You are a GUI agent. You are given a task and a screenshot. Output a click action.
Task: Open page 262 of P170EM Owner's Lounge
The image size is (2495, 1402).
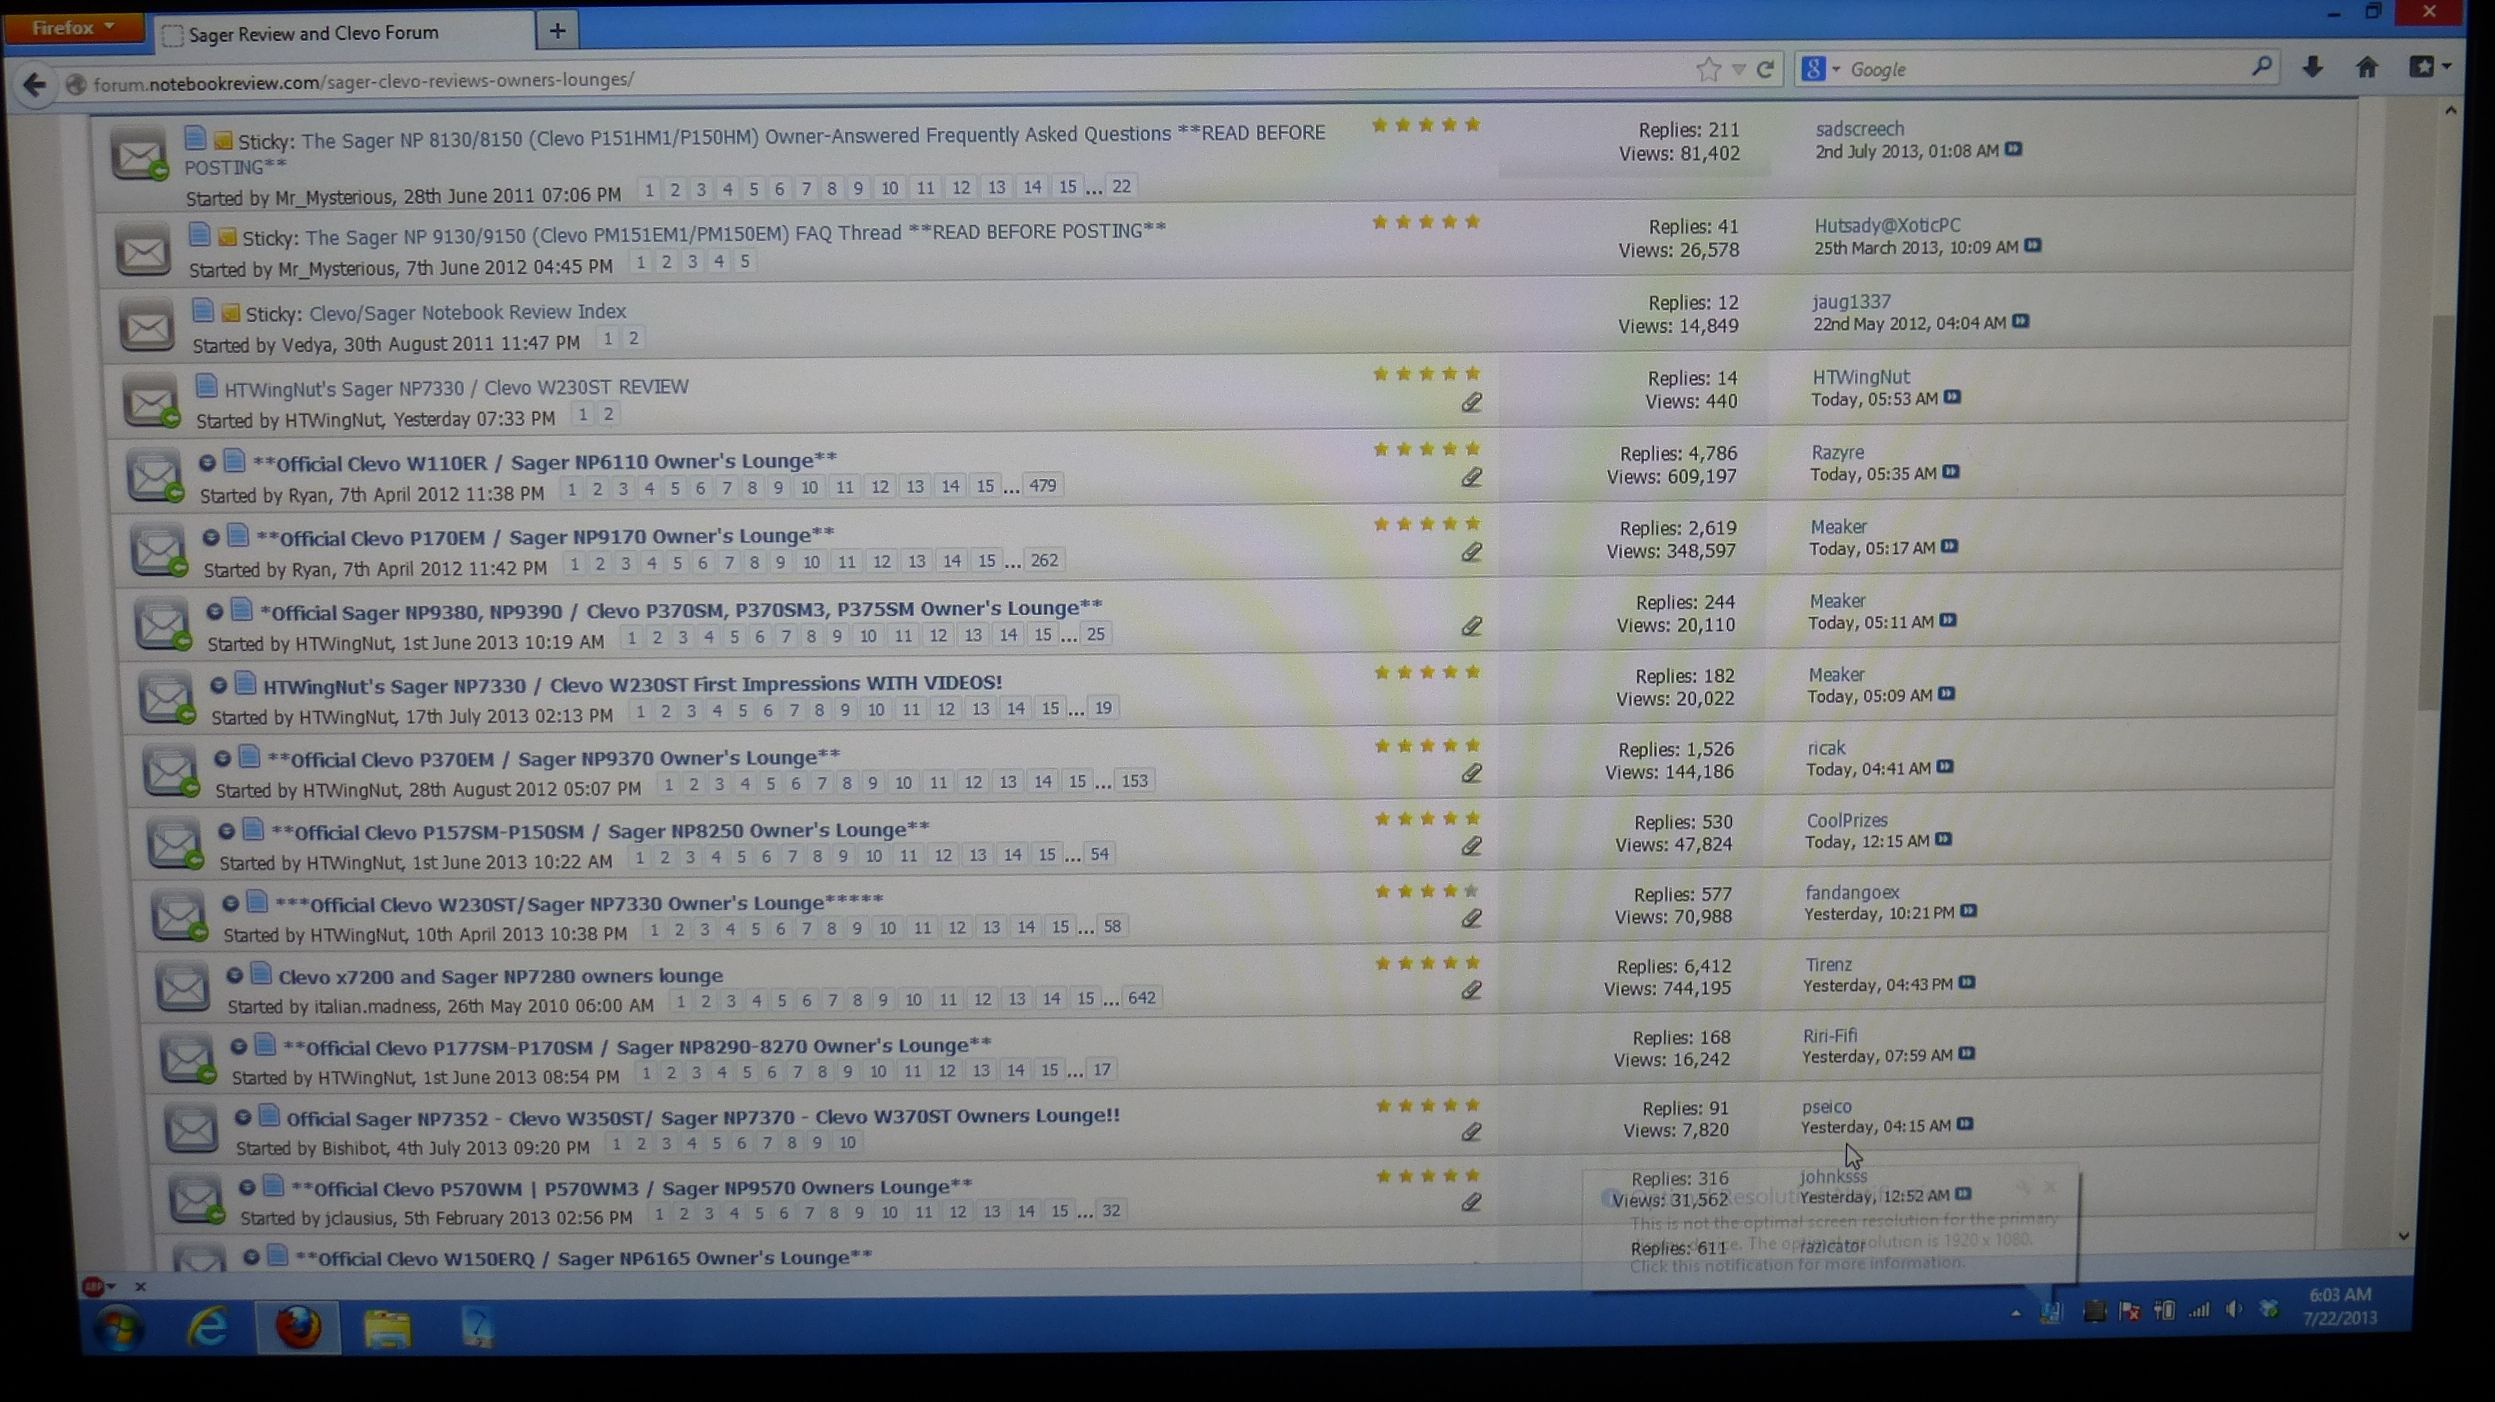1044,560
